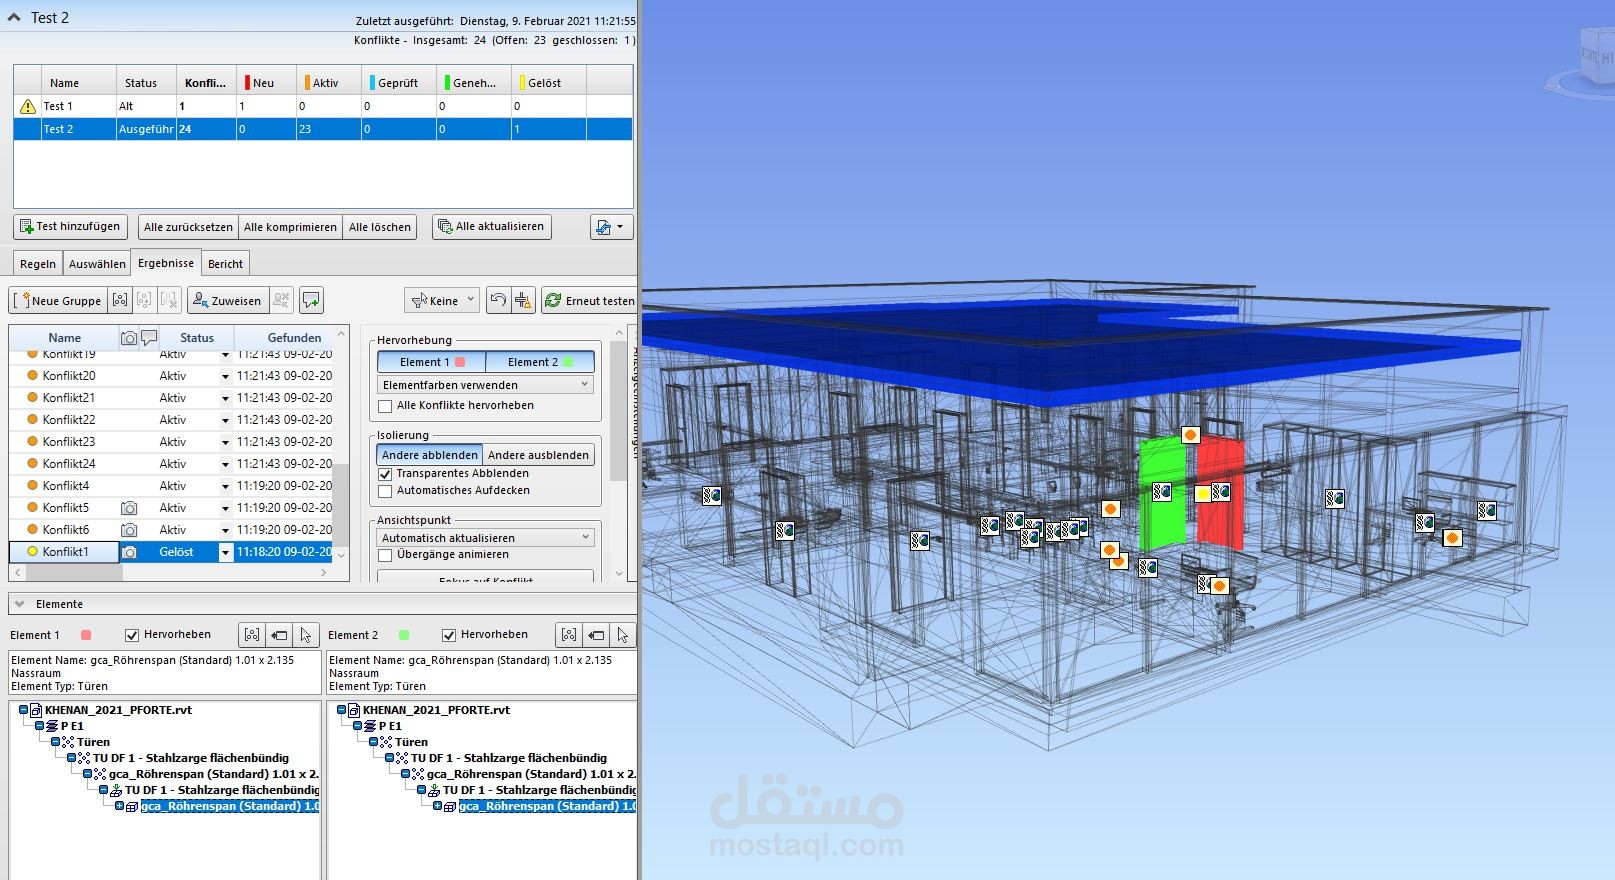Click the undo arrow icon next to Keine
Viewport: 1615px width, 880px height.
pyautogui.click(x=497, y=300)
